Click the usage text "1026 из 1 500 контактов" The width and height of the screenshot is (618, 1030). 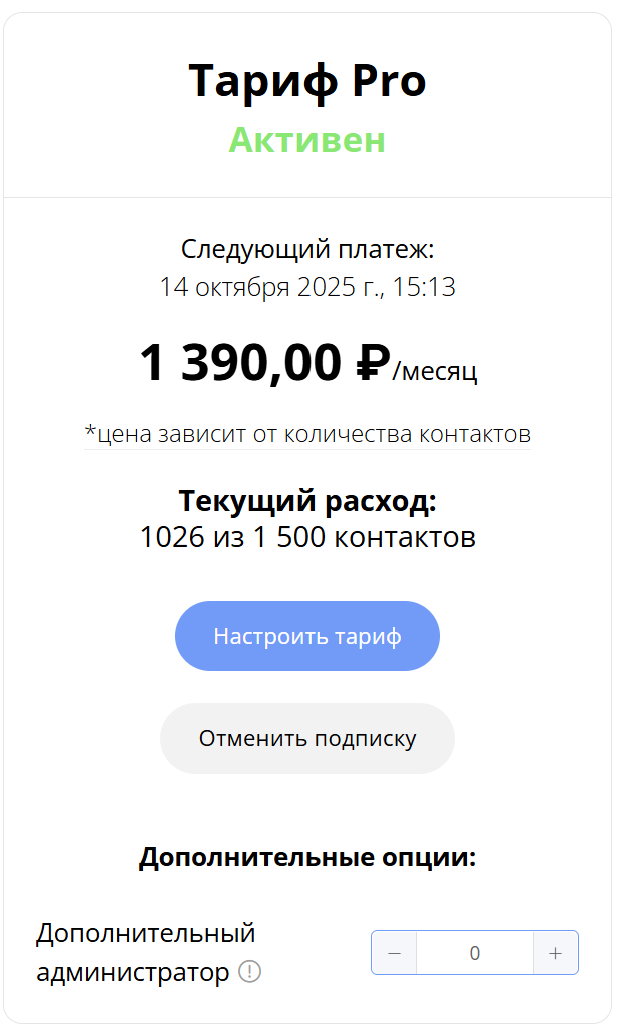307,537
